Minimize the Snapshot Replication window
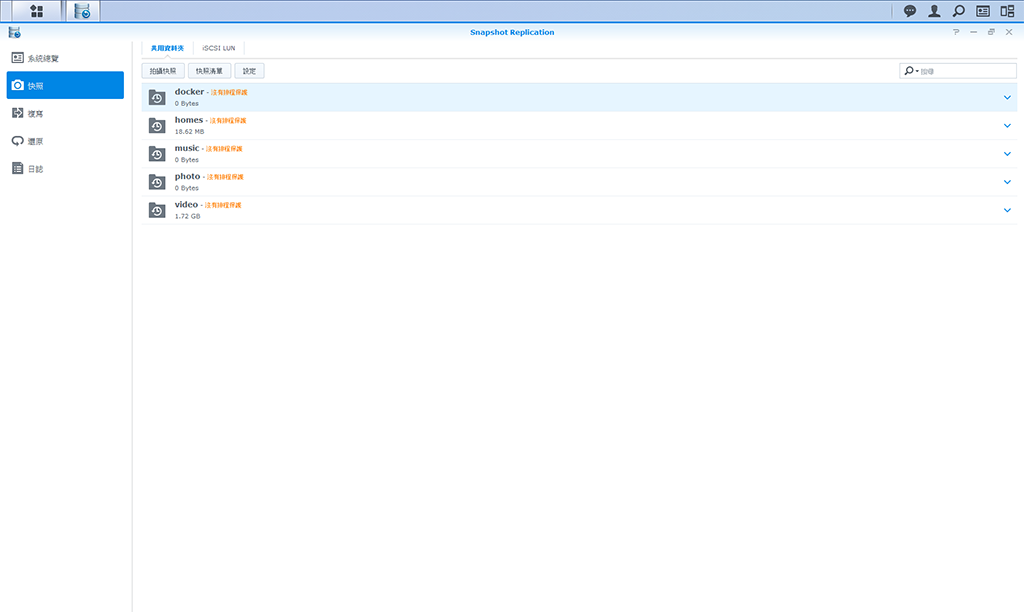 [974, 32]
